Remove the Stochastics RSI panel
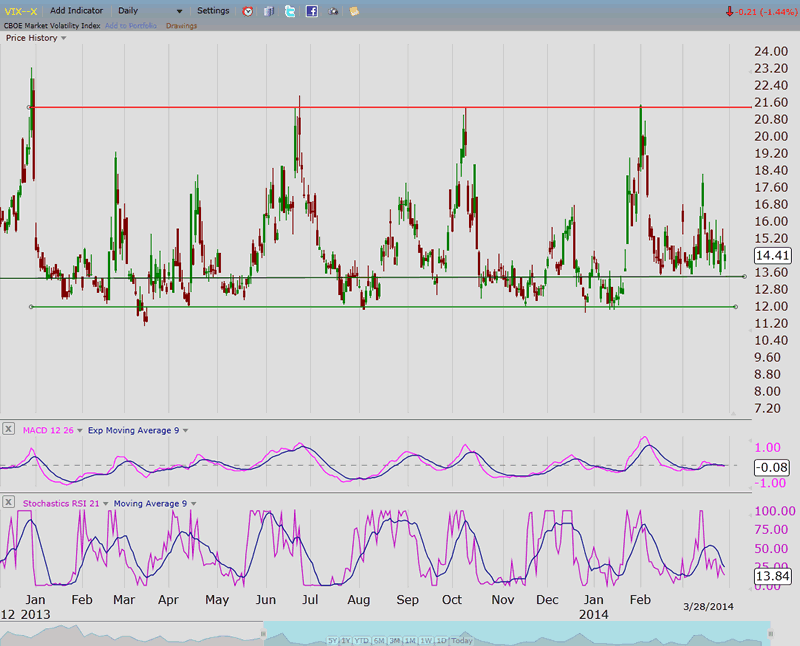Viewport: 800px width, 646px height. pyautogui.click(x=8, y=502)
